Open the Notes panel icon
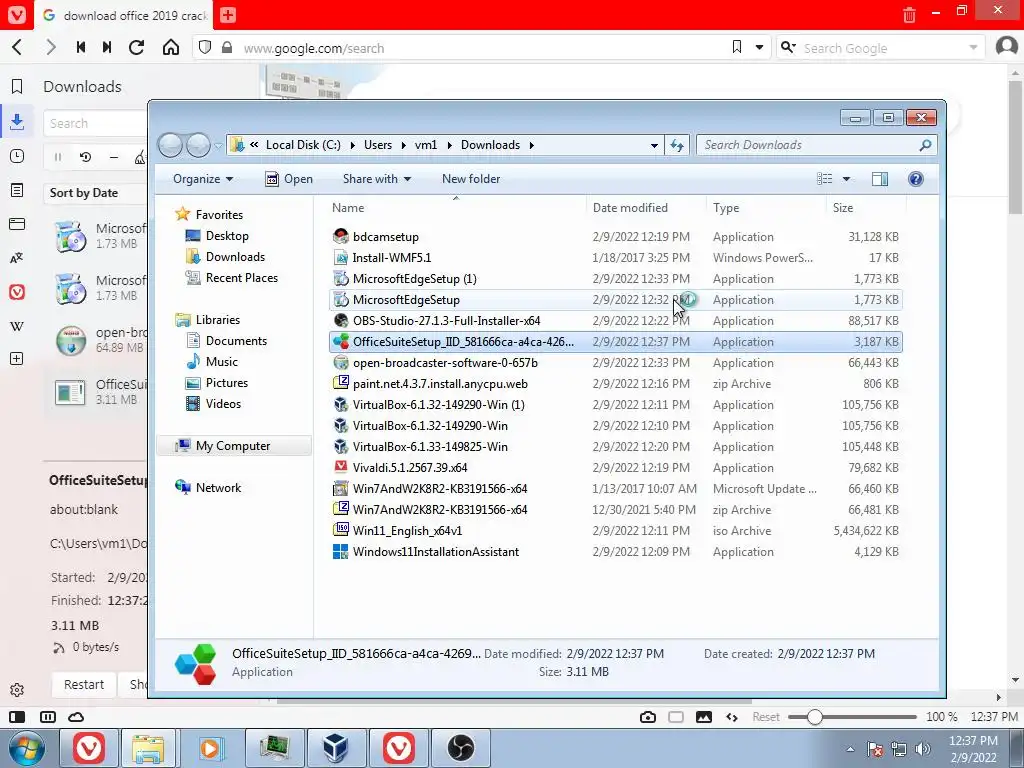 (x=17, y=190)
